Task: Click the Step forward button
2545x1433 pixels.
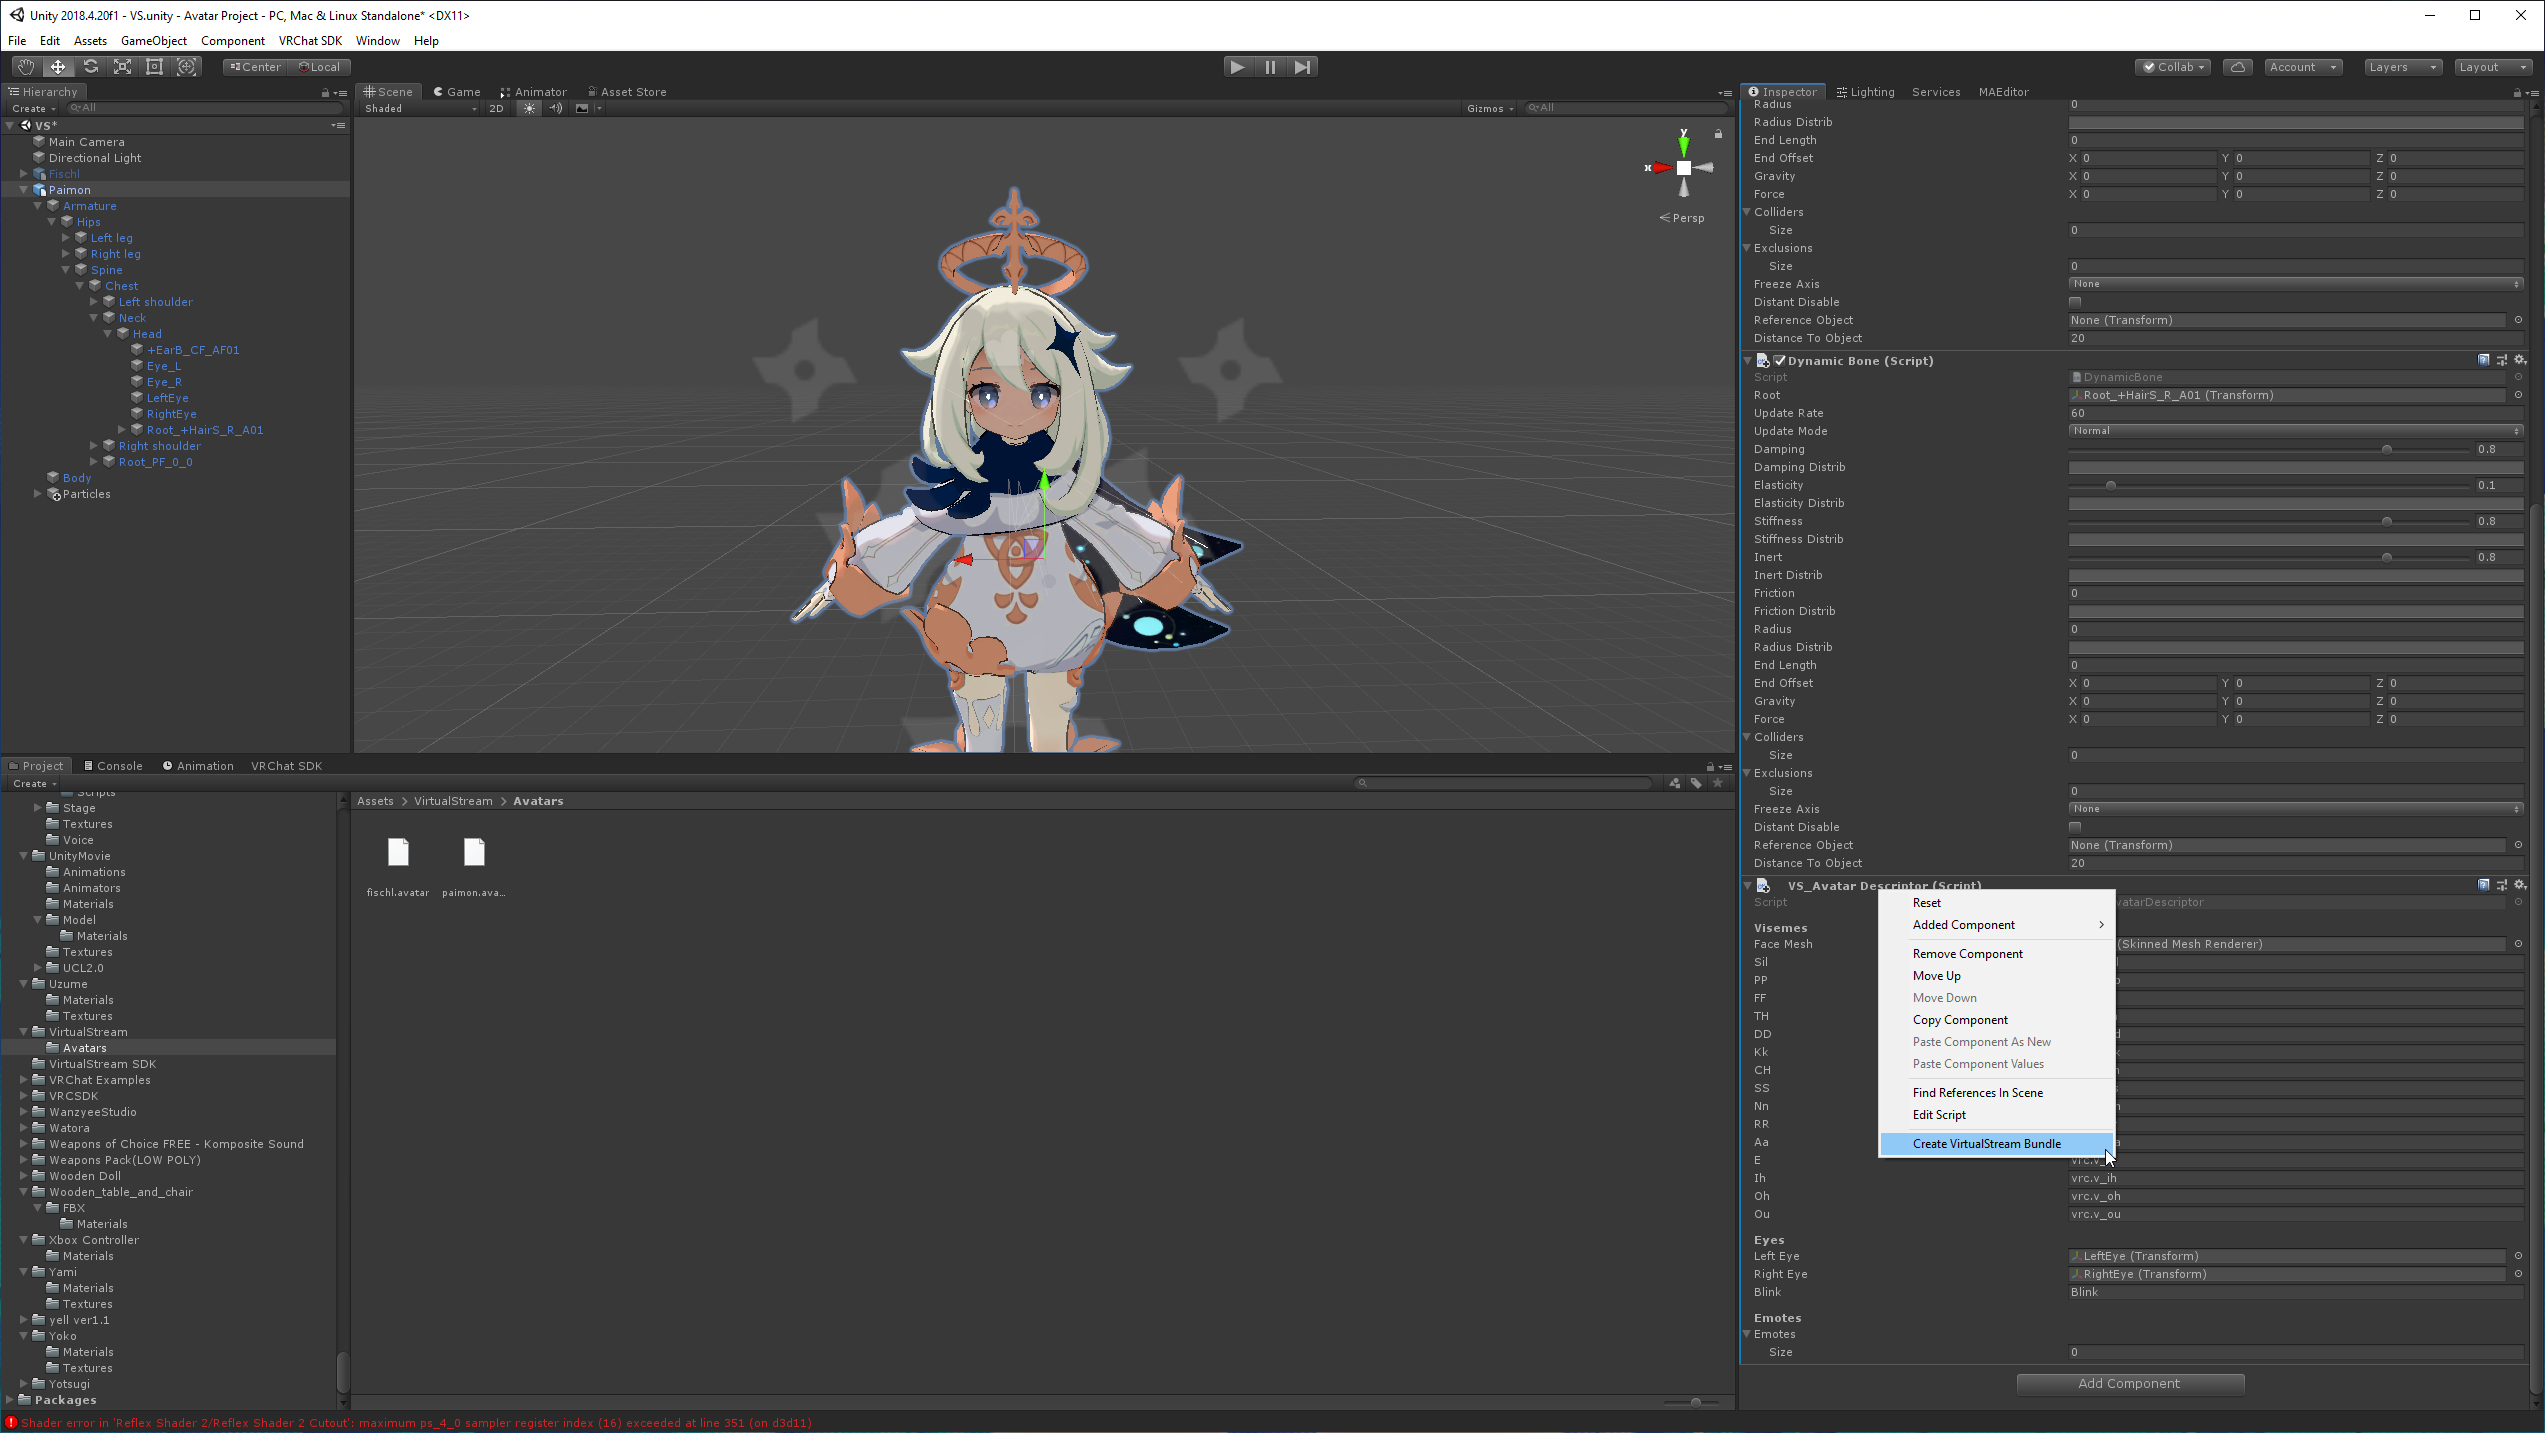Action: (1301, 67)
